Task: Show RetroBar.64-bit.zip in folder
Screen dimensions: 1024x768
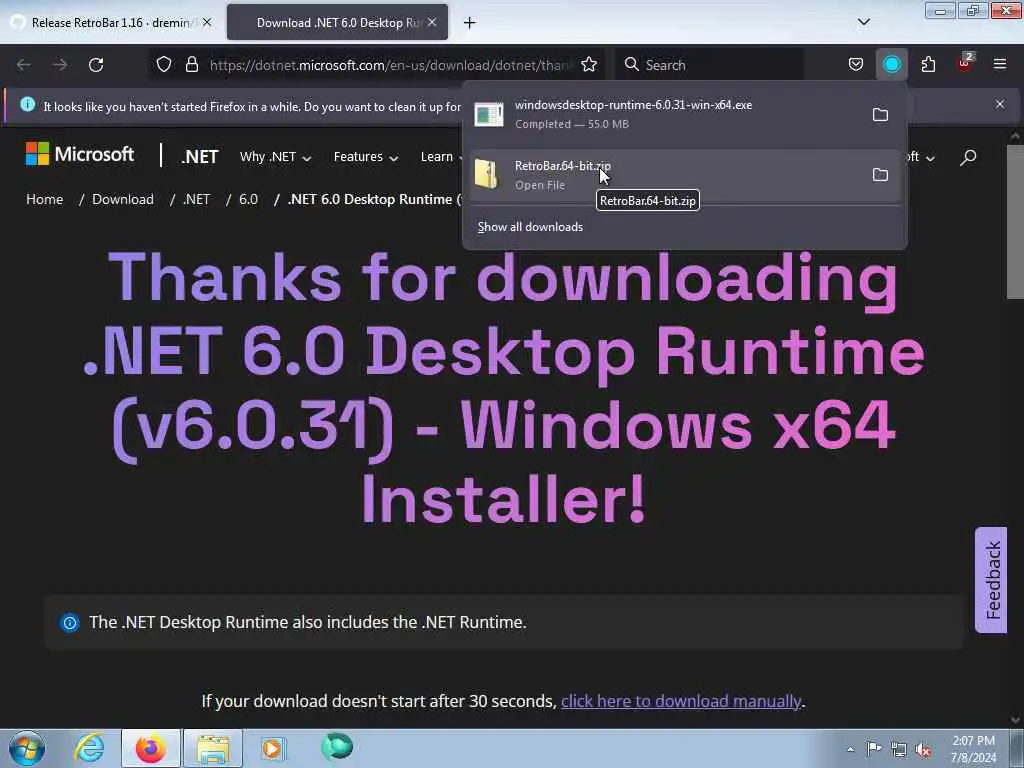Action: tap(880, 174)
